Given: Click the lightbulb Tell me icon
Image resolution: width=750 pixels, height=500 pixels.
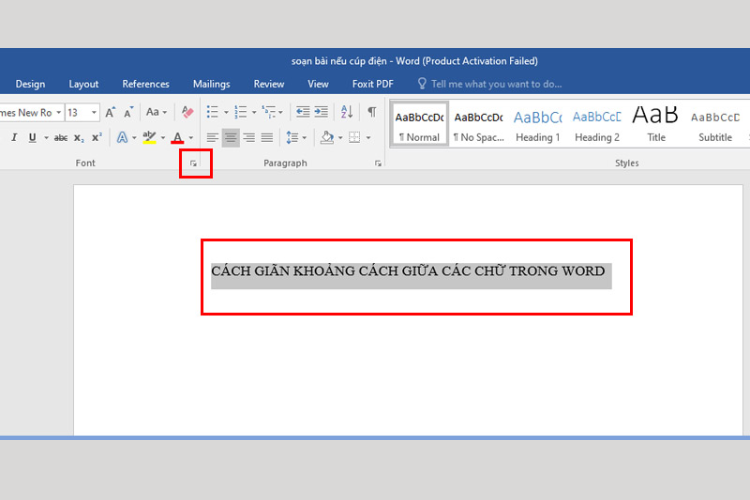Looking at the screenshot, I should (422, 84).
